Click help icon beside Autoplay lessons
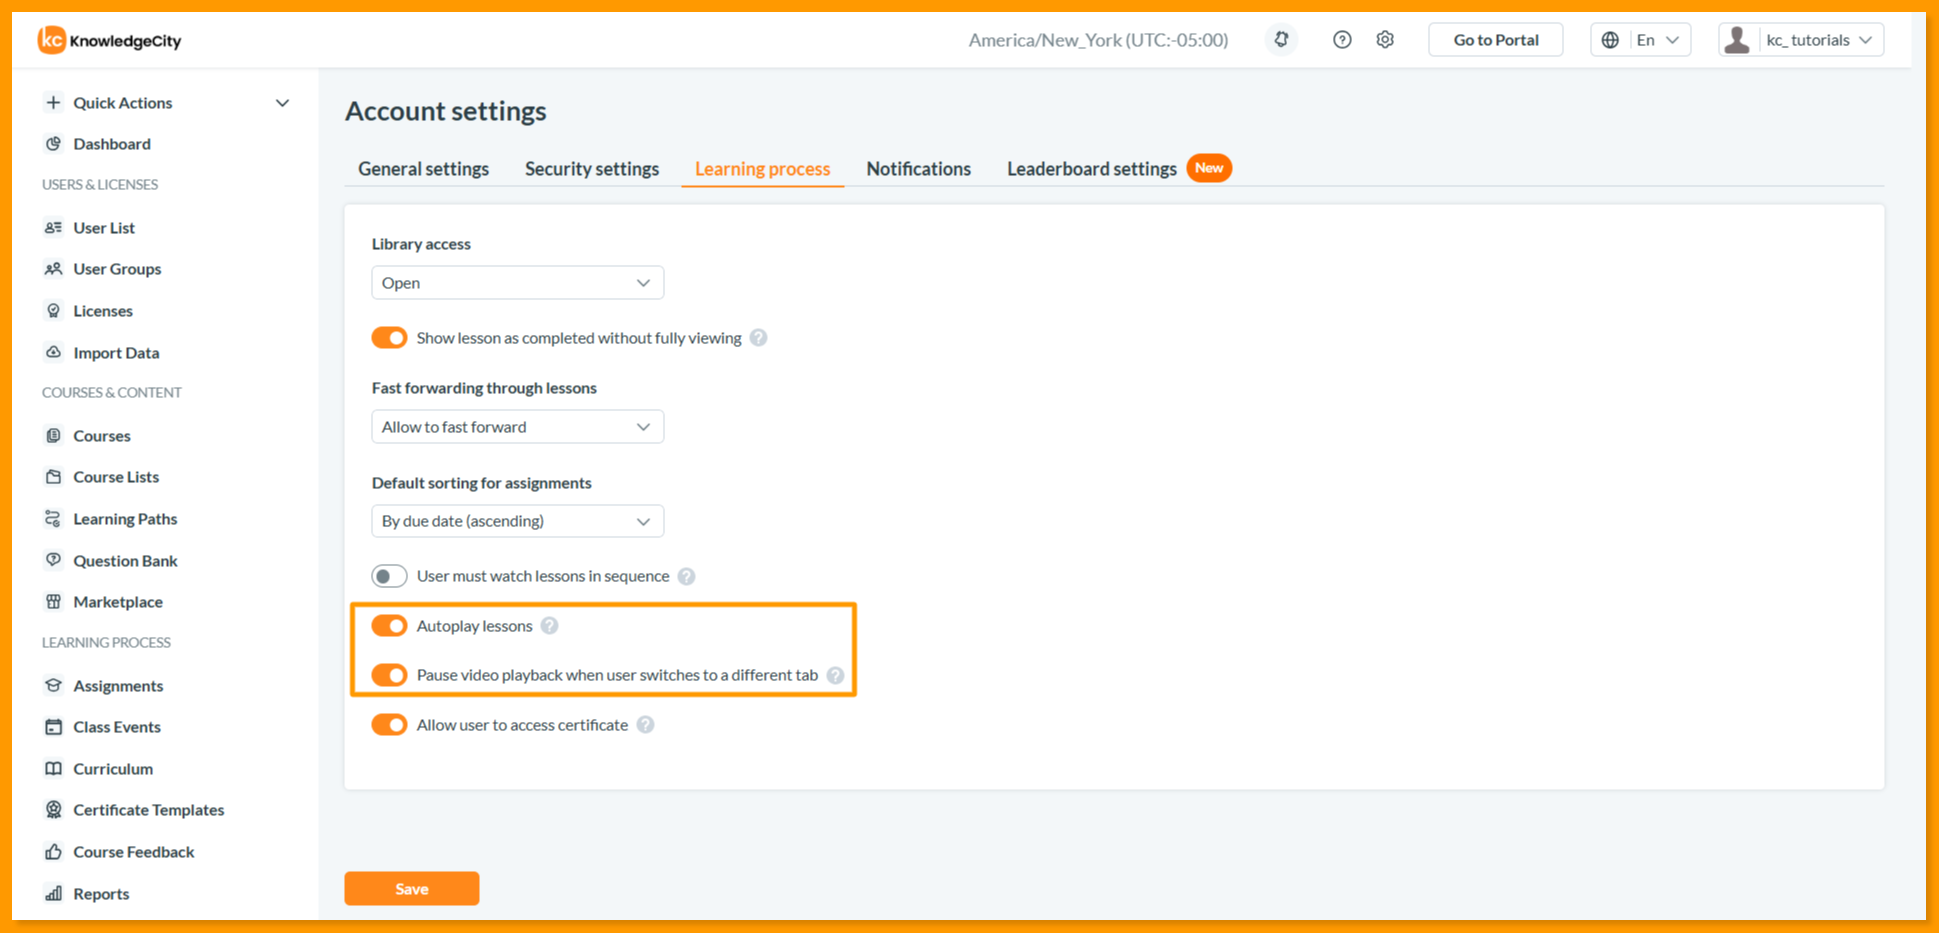Image resolution: width=1939 pixels, height=933 pixels. 549,625
